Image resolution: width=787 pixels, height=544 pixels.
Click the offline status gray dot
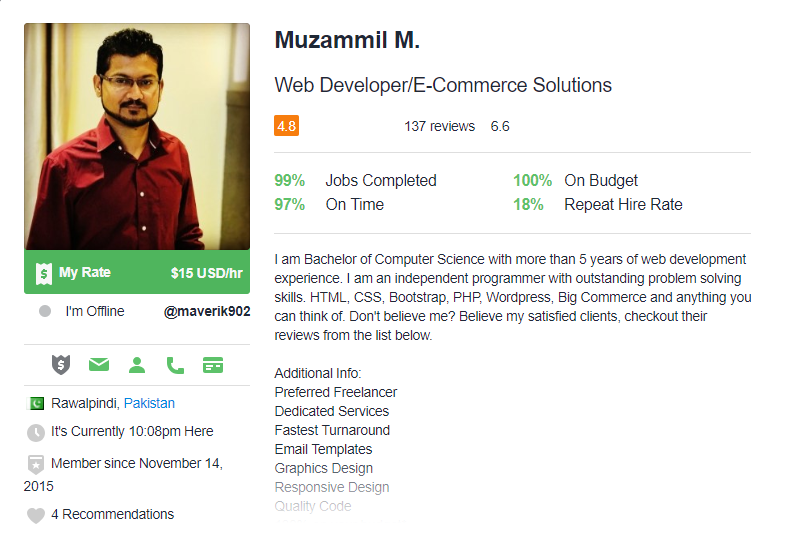tap(45, 312)
